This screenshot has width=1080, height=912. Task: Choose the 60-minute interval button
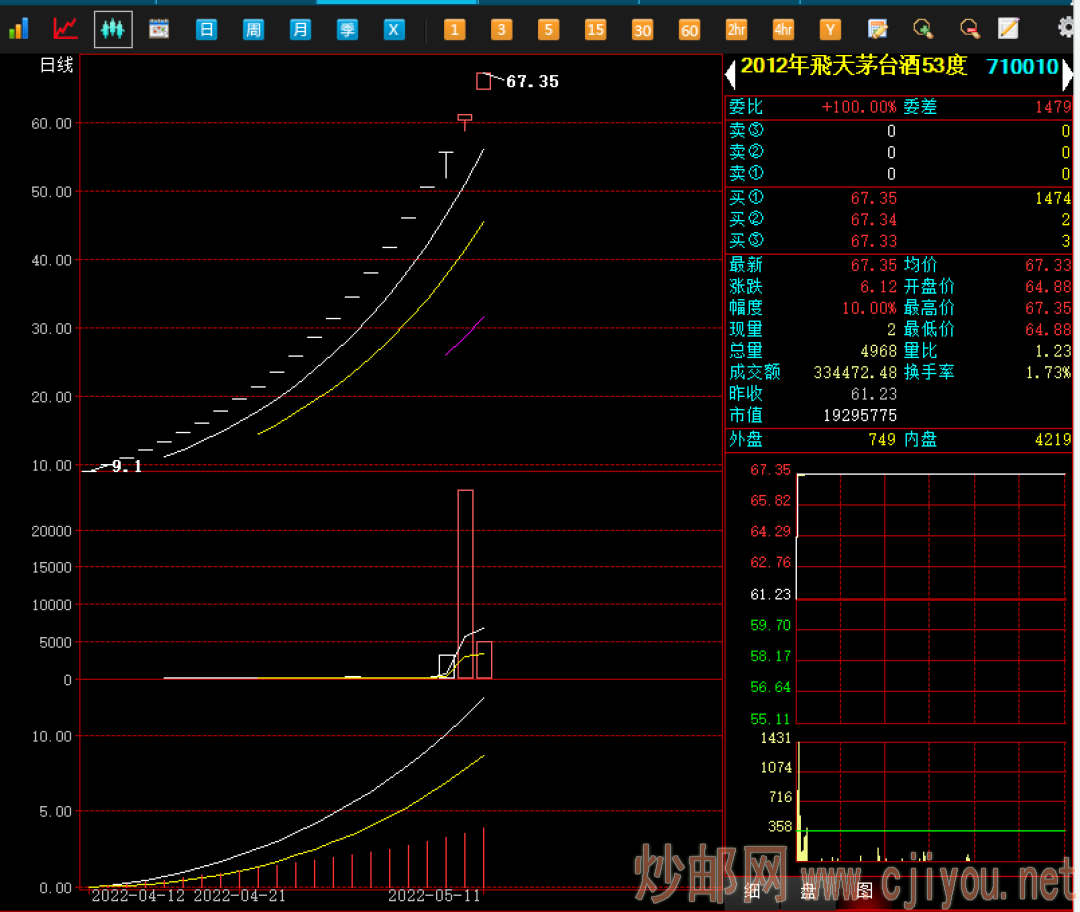(689, 29)
